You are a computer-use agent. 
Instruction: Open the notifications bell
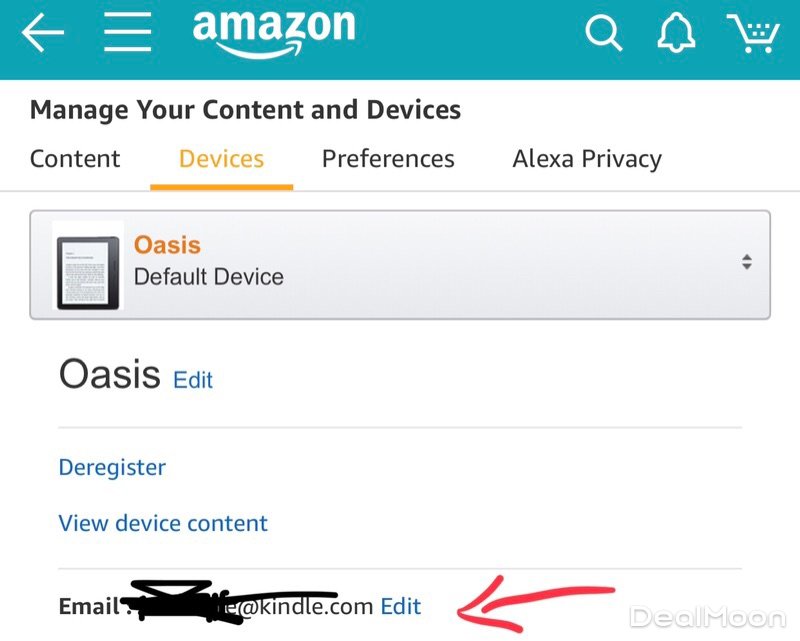pyautogui.click(x=676, y=34)
